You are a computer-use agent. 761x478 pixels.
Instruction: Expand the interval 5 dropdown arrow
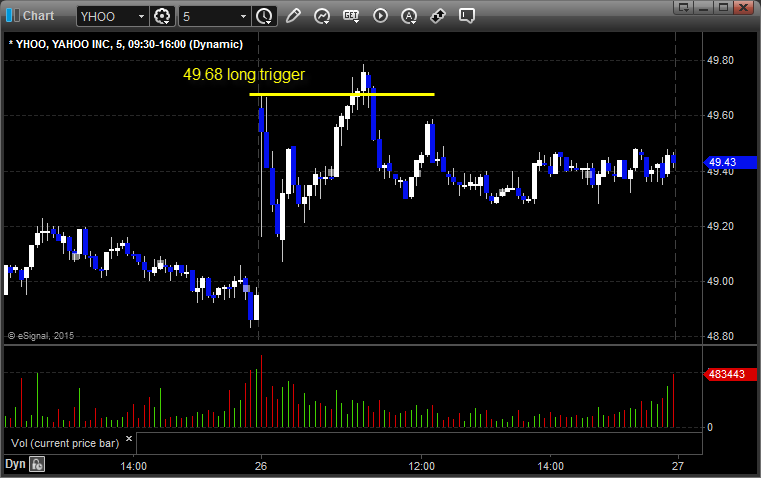(x=244, y=16)
